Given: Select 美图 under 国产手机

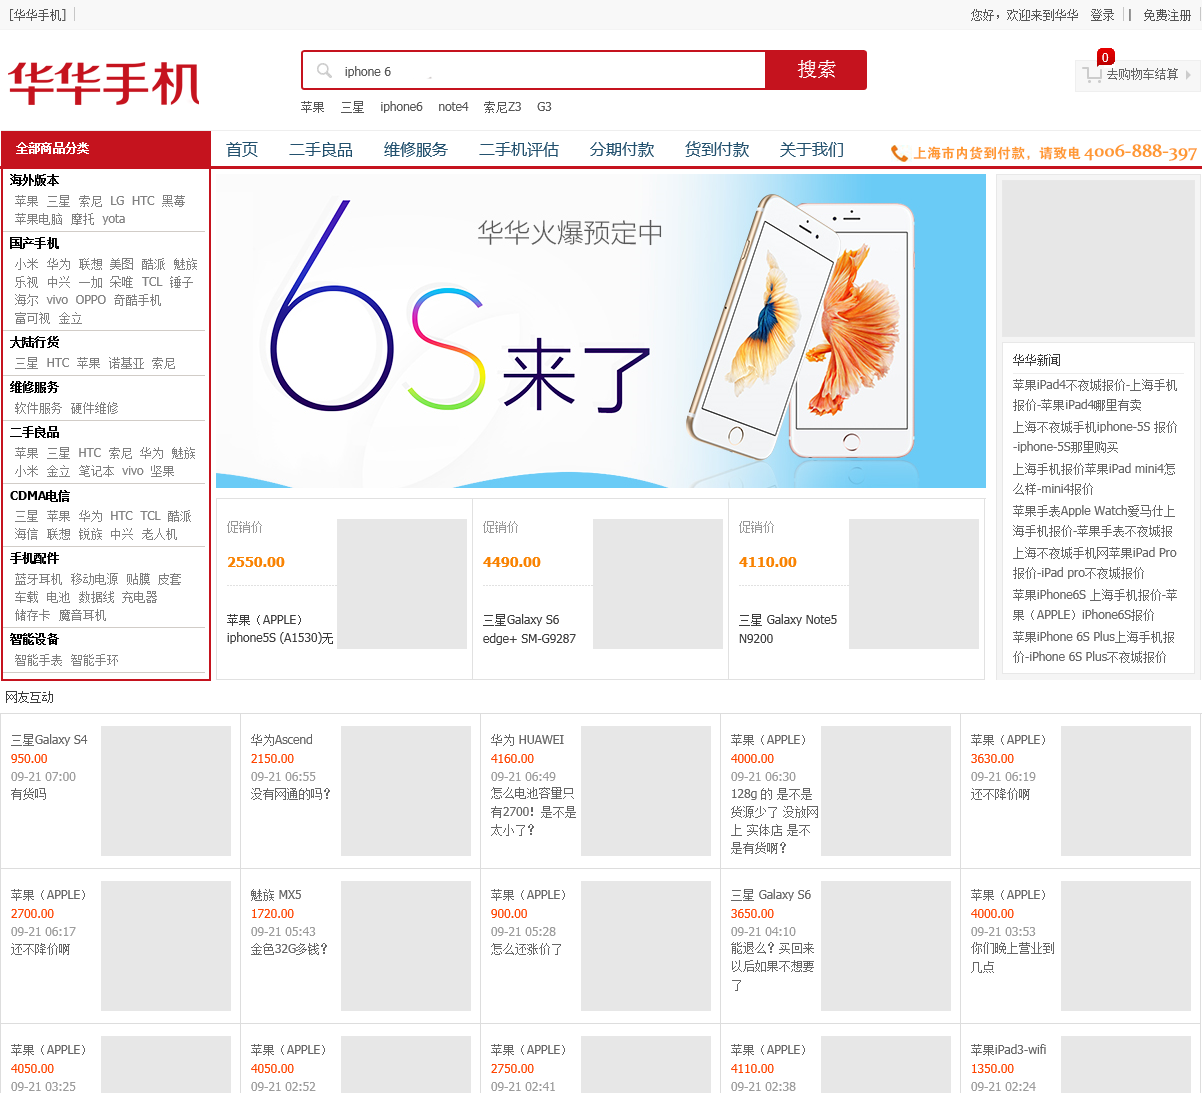Looking at the screenshot, I should click(x=121, y=264).
